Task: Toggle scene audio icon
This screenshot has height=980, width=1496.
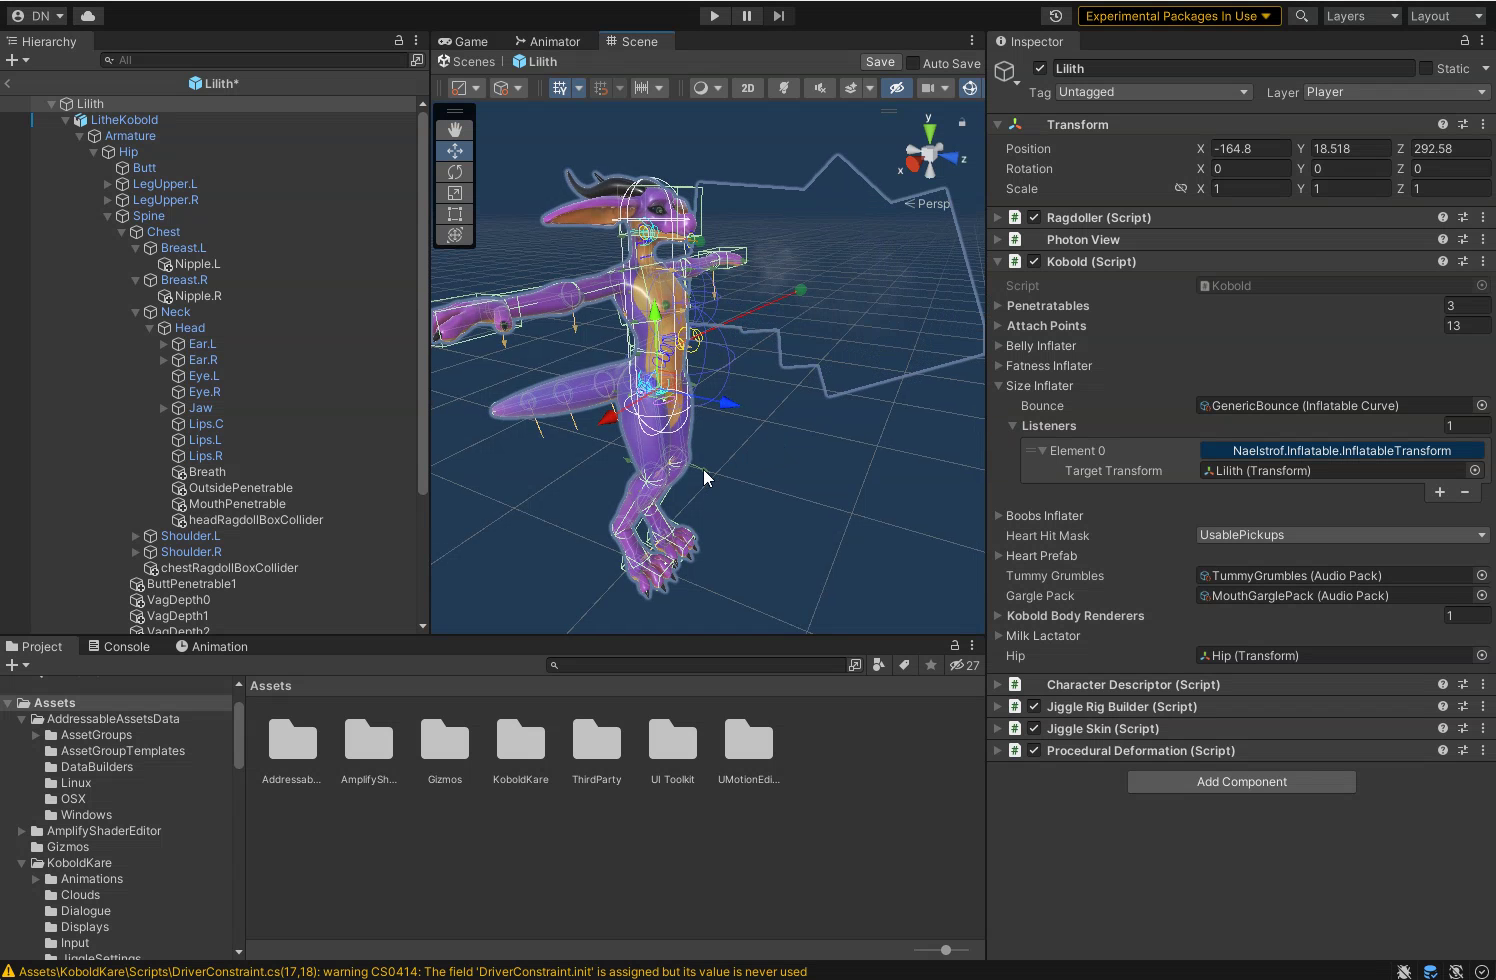Action: point(820,88)
